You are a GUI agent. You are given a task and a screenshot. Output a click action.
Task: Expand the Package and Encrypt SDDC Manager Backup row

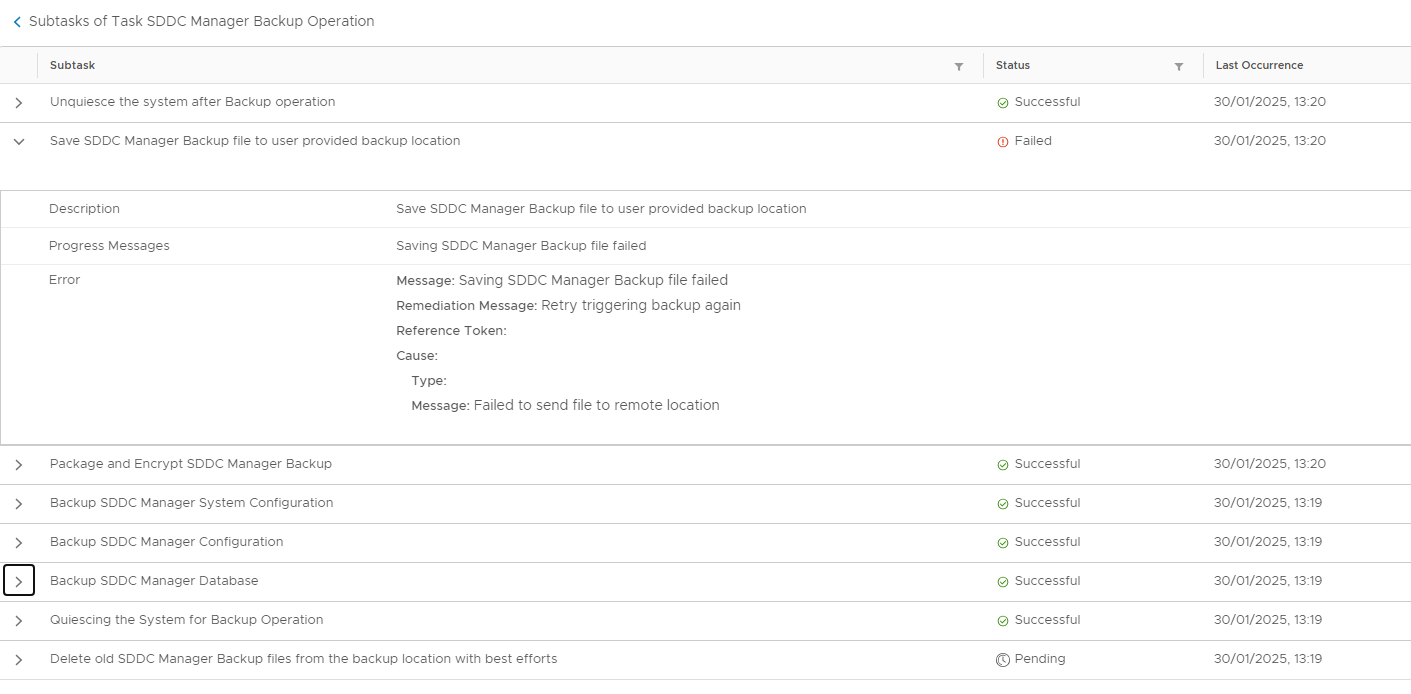19,465
